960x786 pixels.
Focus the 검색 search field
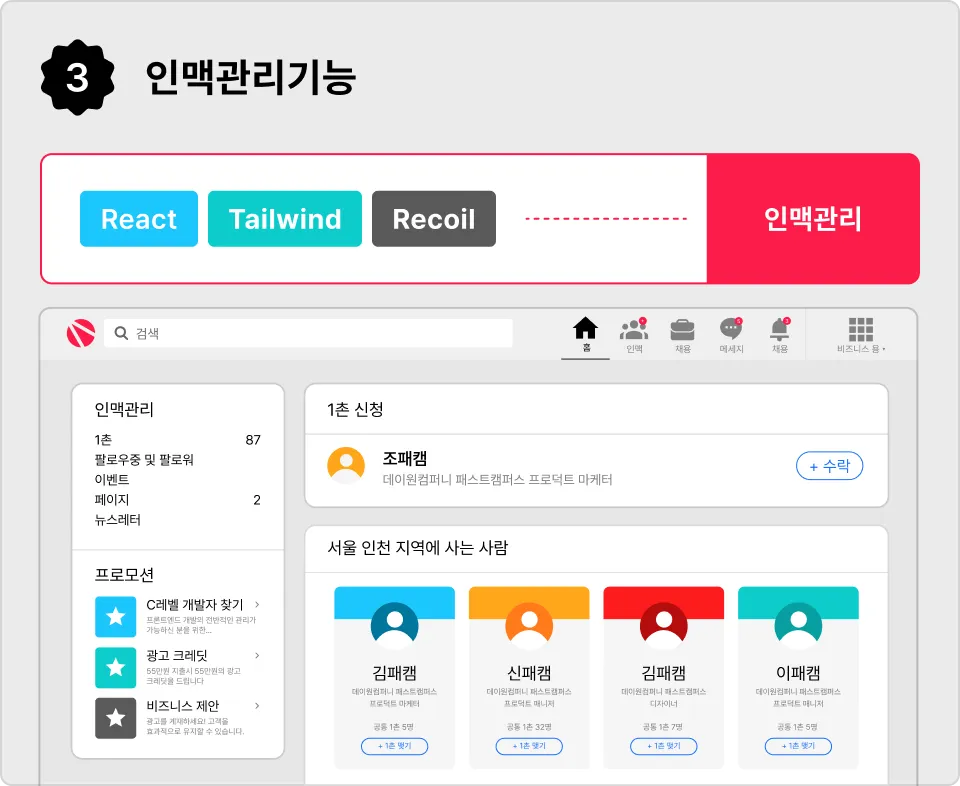point(308,333)
